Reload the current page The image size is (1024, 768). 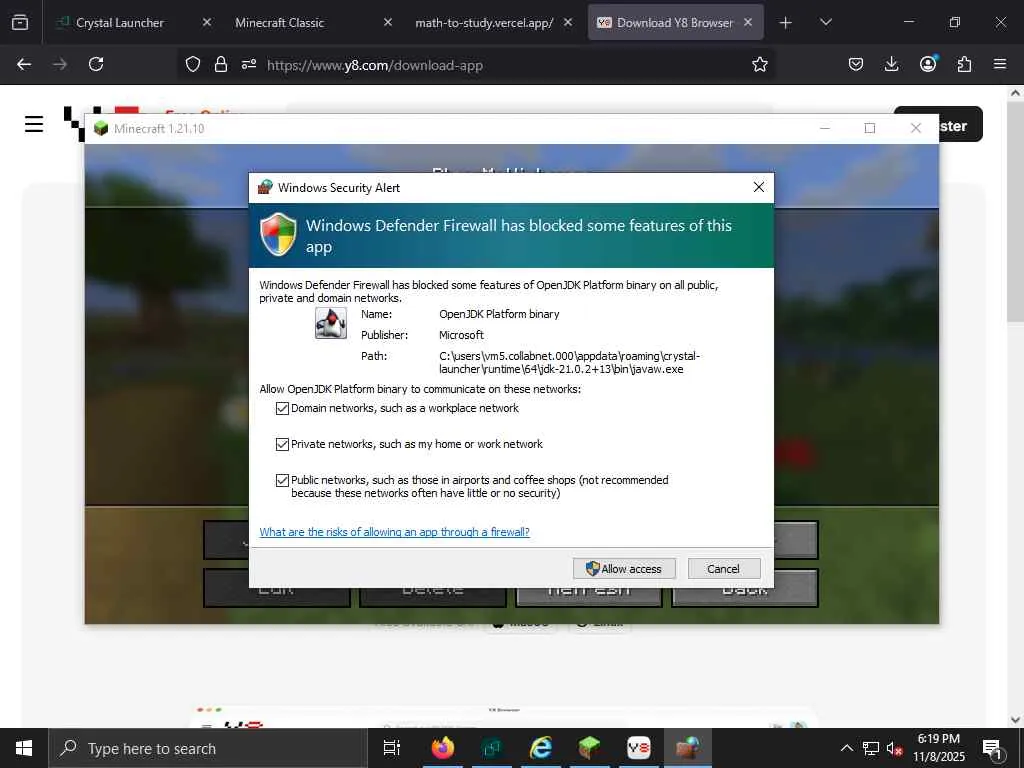(x=96, y=64)
